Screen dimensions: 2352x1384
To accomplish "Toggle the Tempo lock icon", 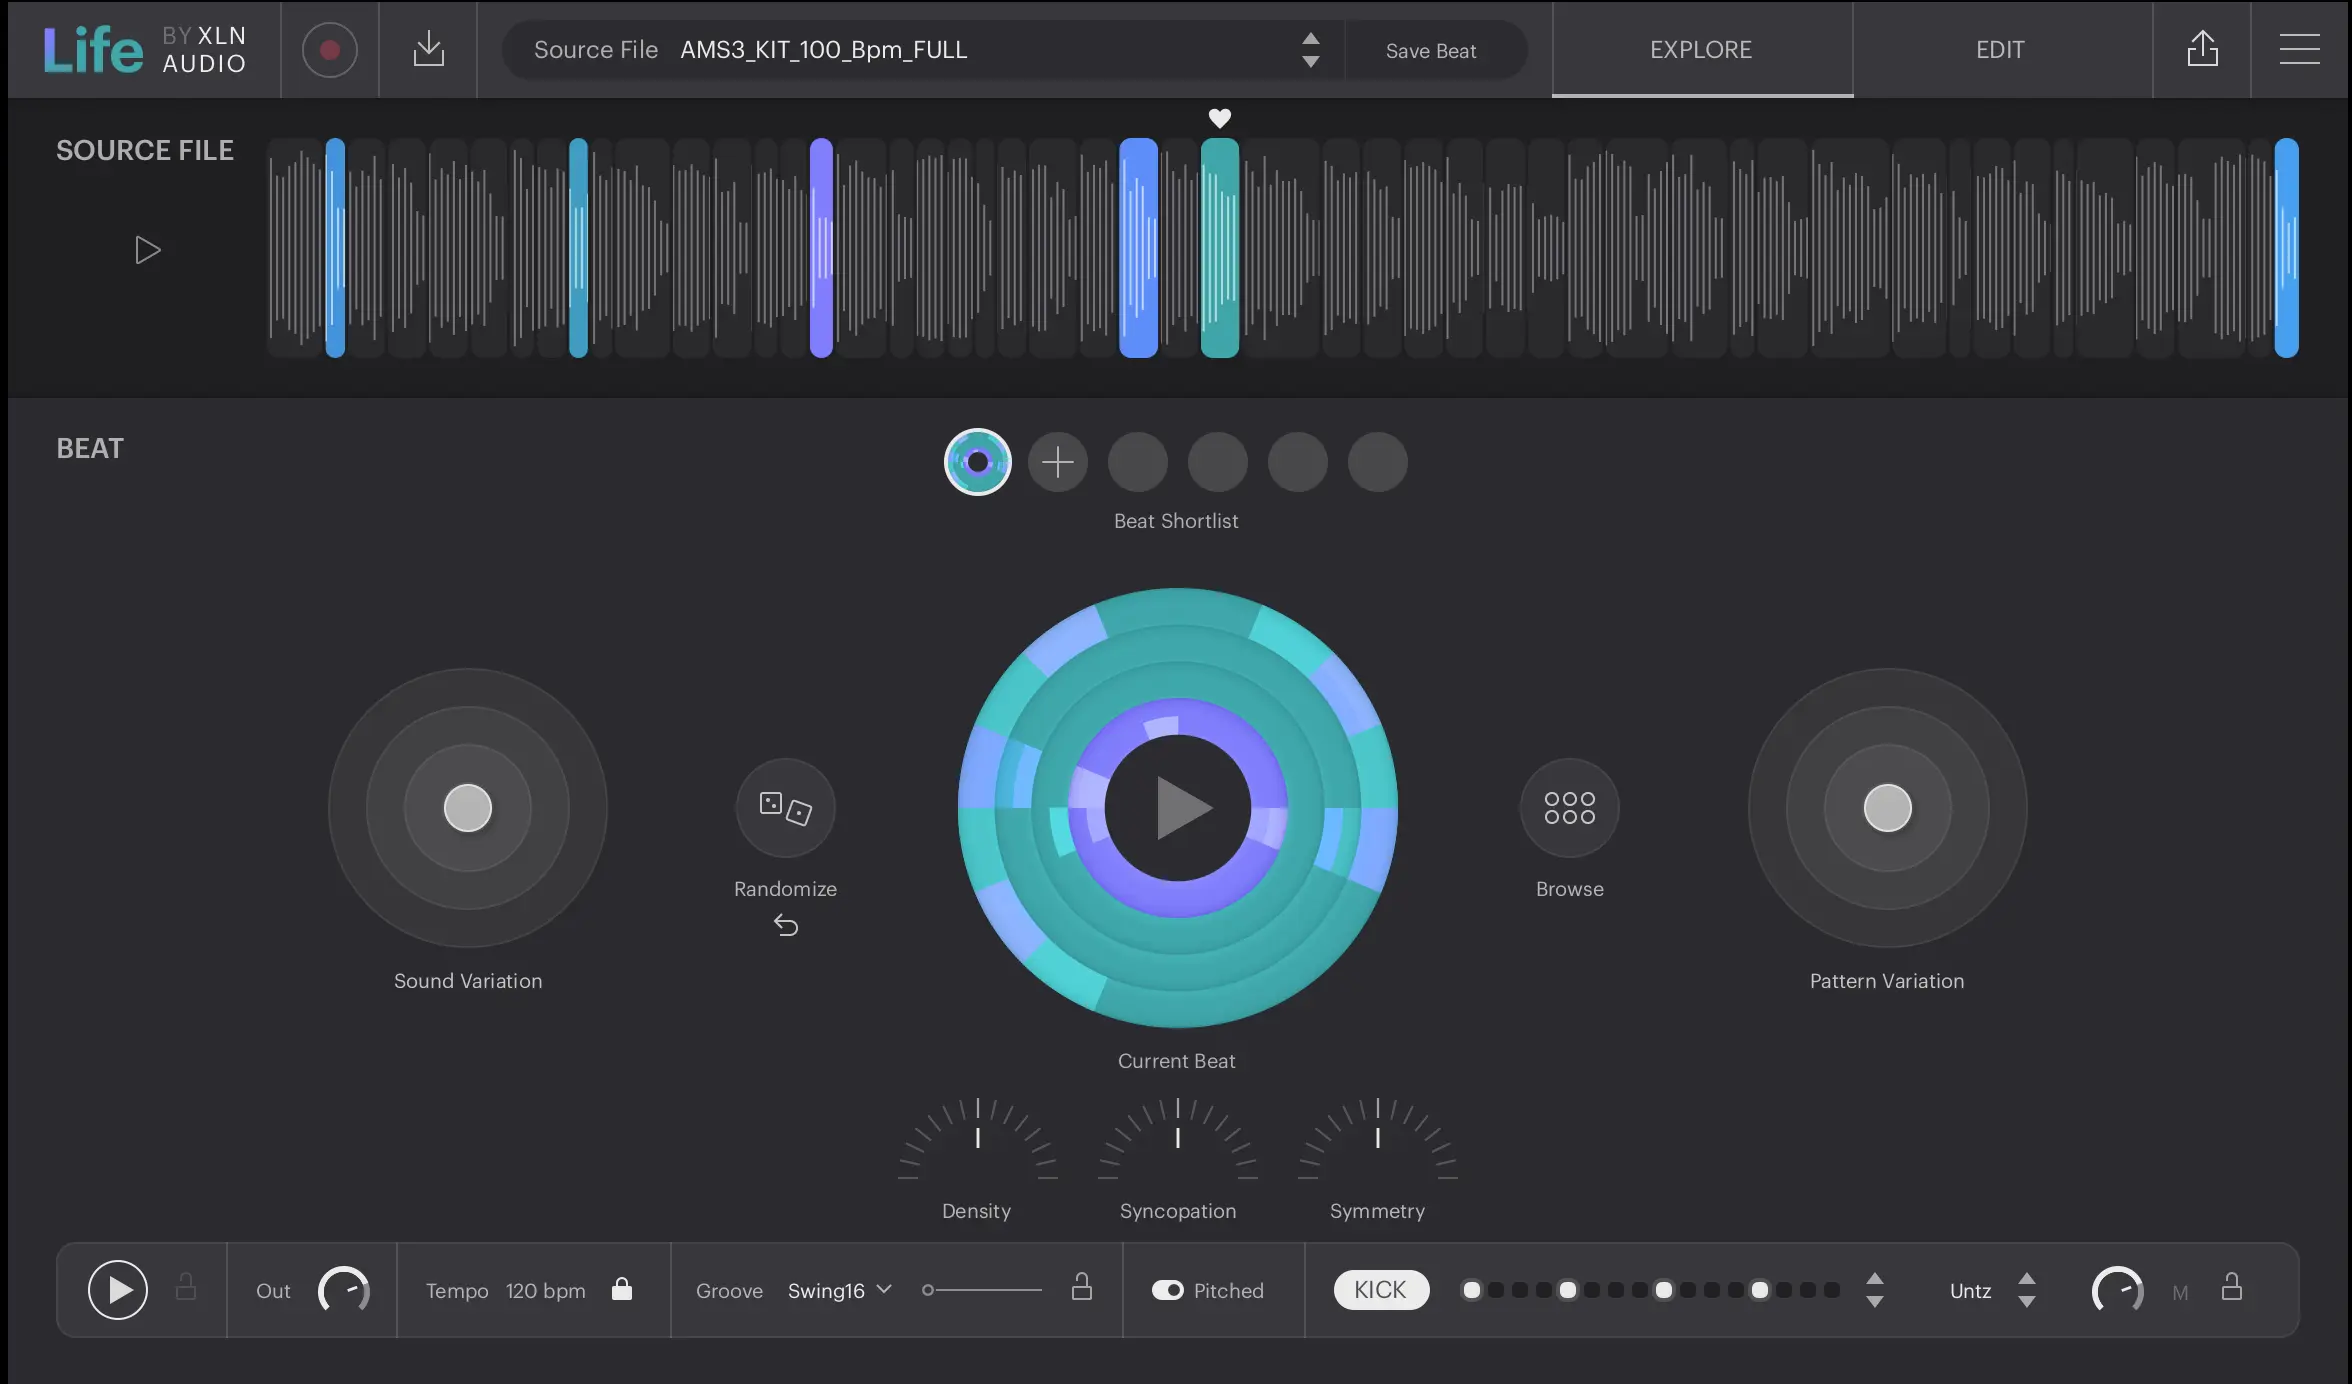I will (622, 1289).
